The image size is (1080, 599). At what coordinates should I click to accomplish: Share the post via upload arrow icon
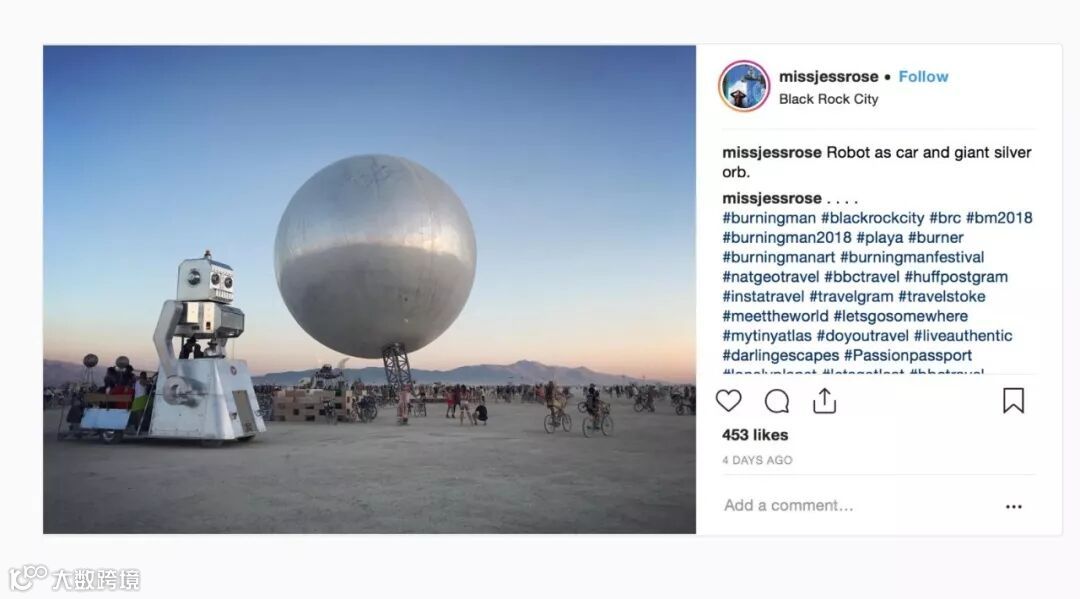pyautogui.click(x=824, y=400)
